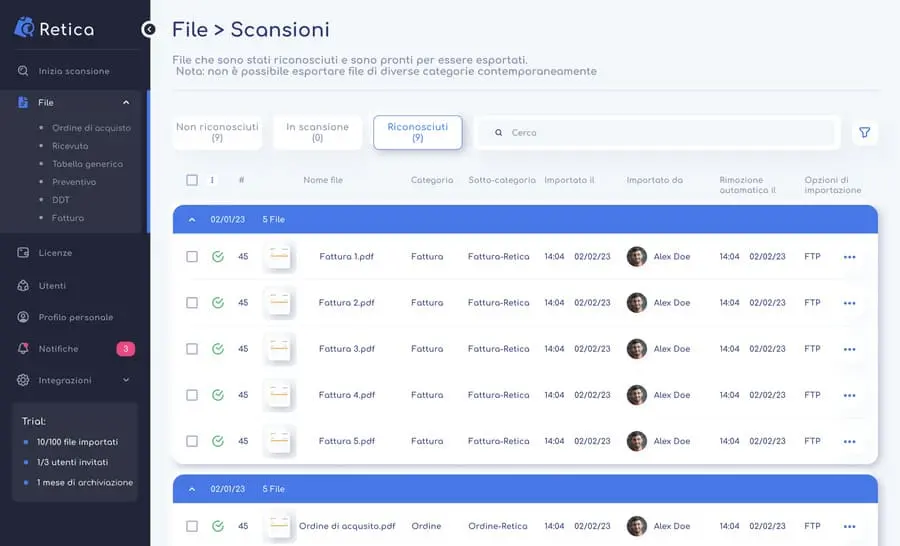Select the Fattura 5.pdf row checkbox
The image size is (900, 546).
pyautogui.click(x=192, y=441)
